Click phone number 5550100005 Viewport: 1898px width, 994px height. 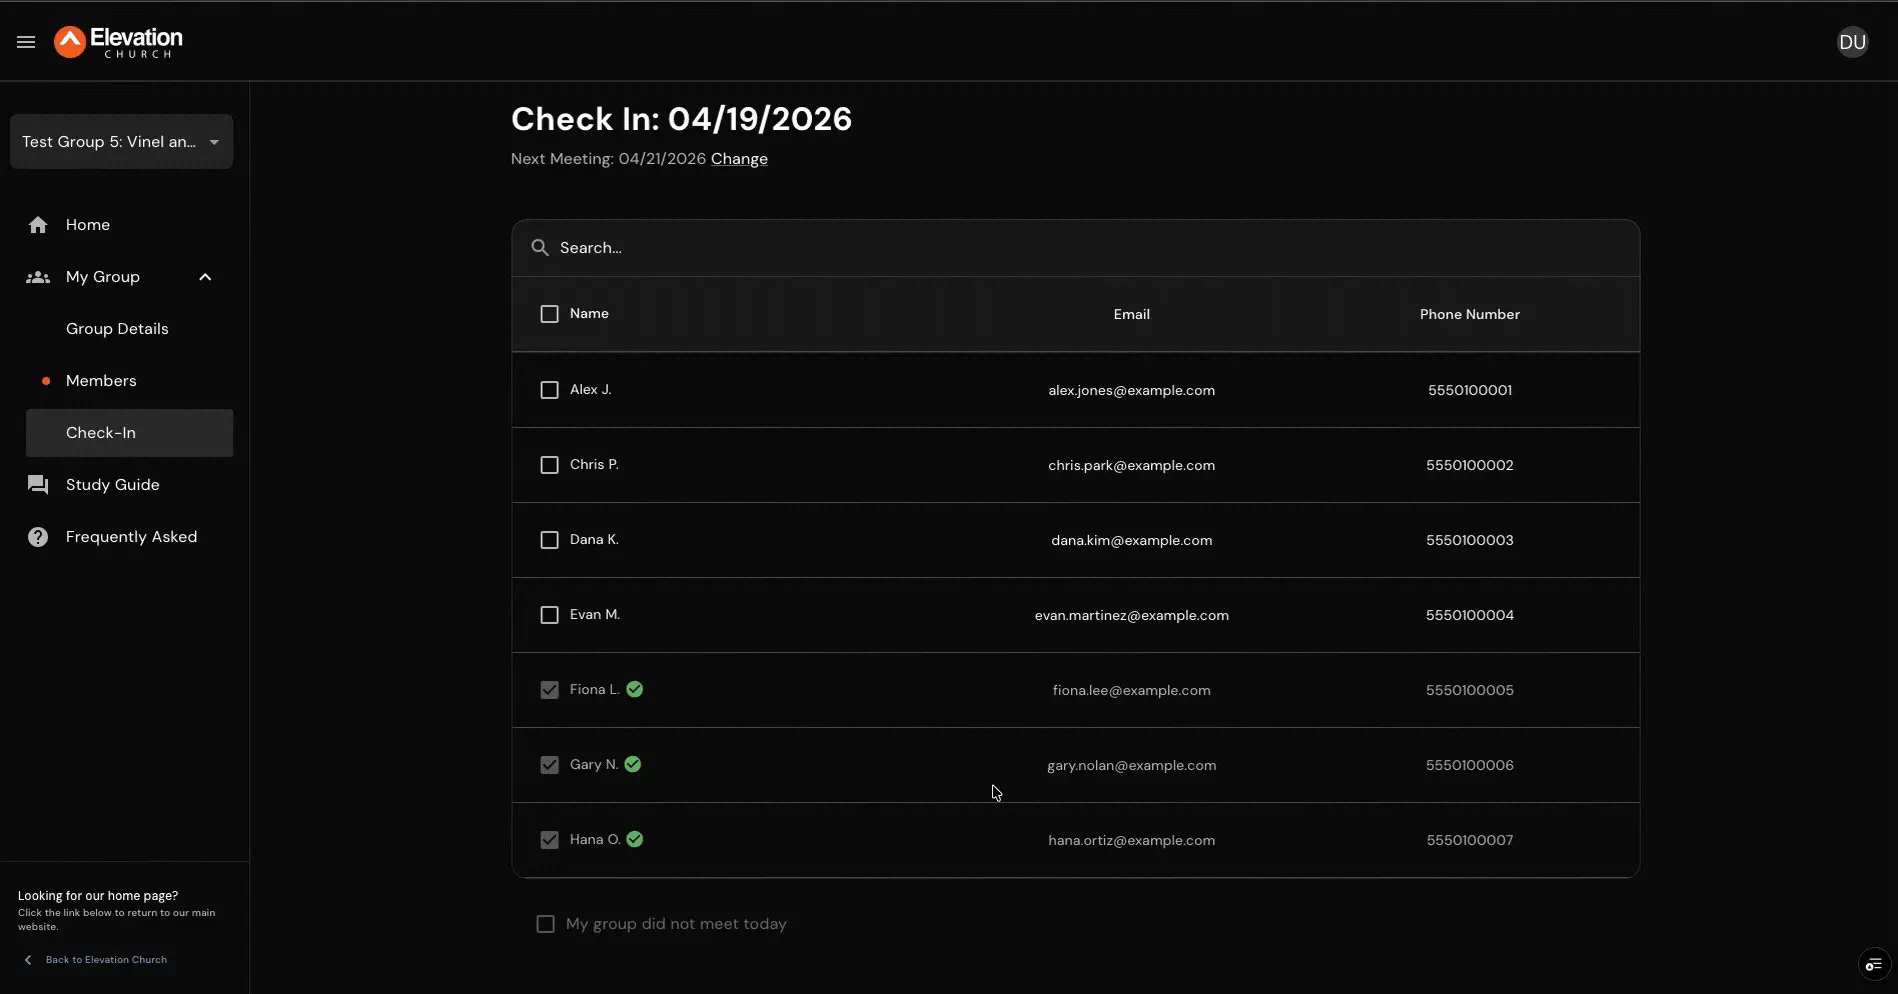point(1470,690)
